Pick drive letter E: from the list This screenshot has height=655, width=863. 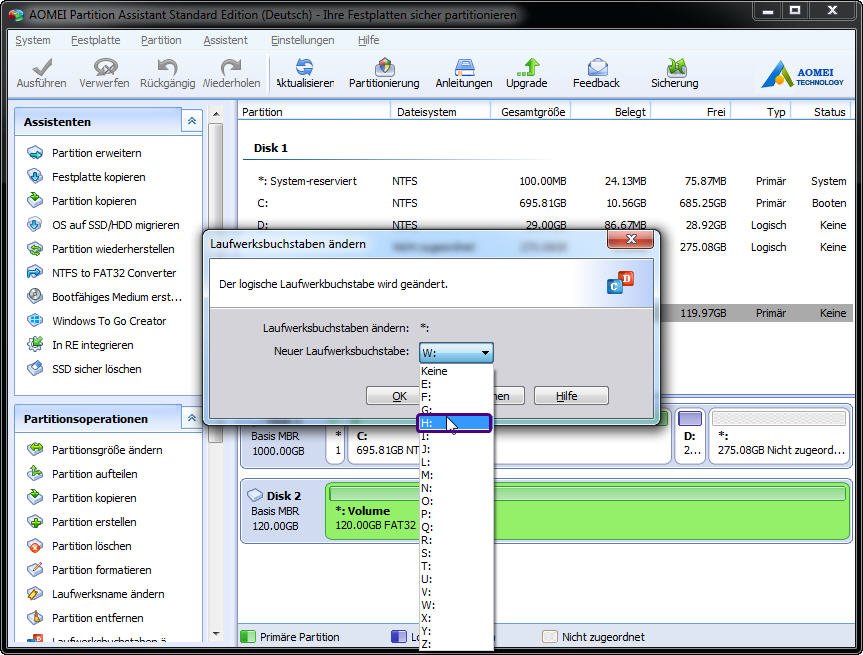pos(455,384)
